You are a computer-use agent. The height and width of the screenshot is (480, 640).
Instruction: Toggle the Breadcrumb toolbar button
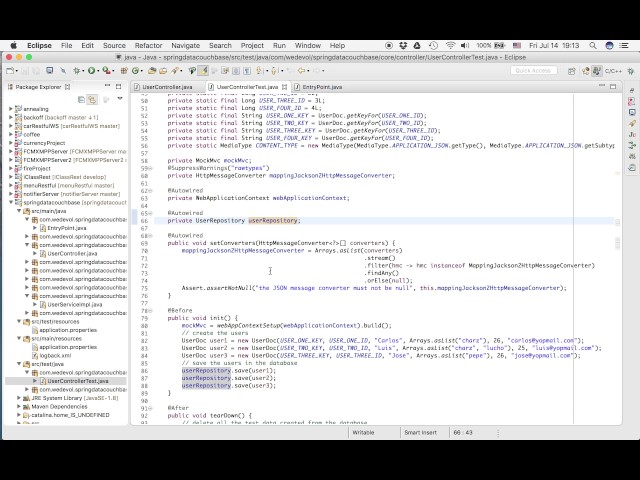click(x=192, y=71)
